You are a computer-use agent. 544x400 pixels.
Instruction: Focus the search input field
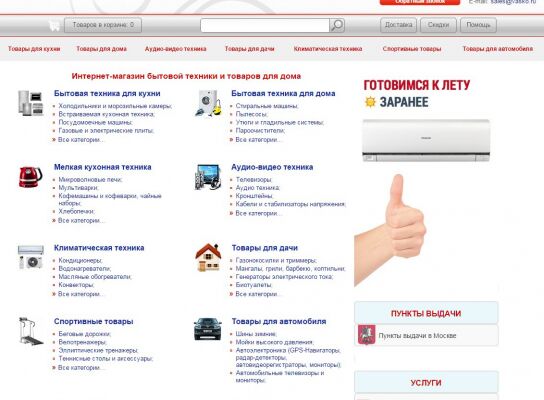[x=265, y=25]
